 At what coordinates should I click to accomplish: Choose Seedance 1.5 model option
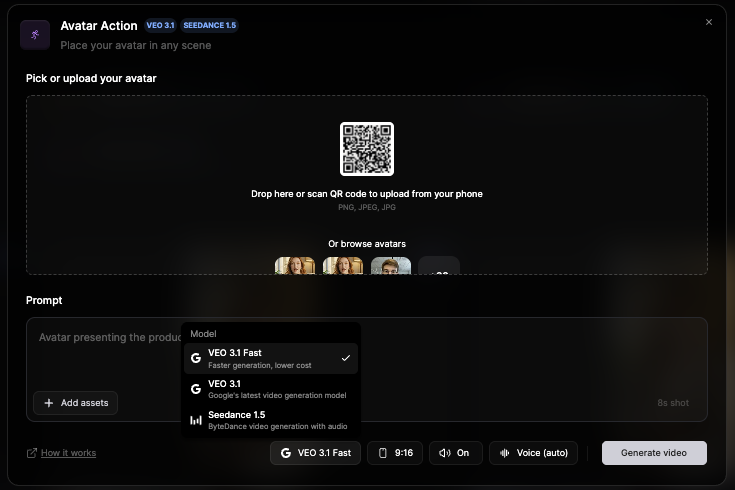click(x=271, y=420)
